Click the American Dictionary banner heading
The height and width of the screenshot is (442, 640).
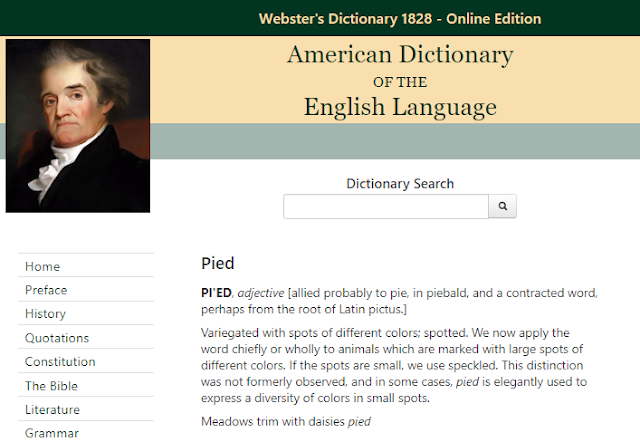pyautogui.click(x=400, y=55)
